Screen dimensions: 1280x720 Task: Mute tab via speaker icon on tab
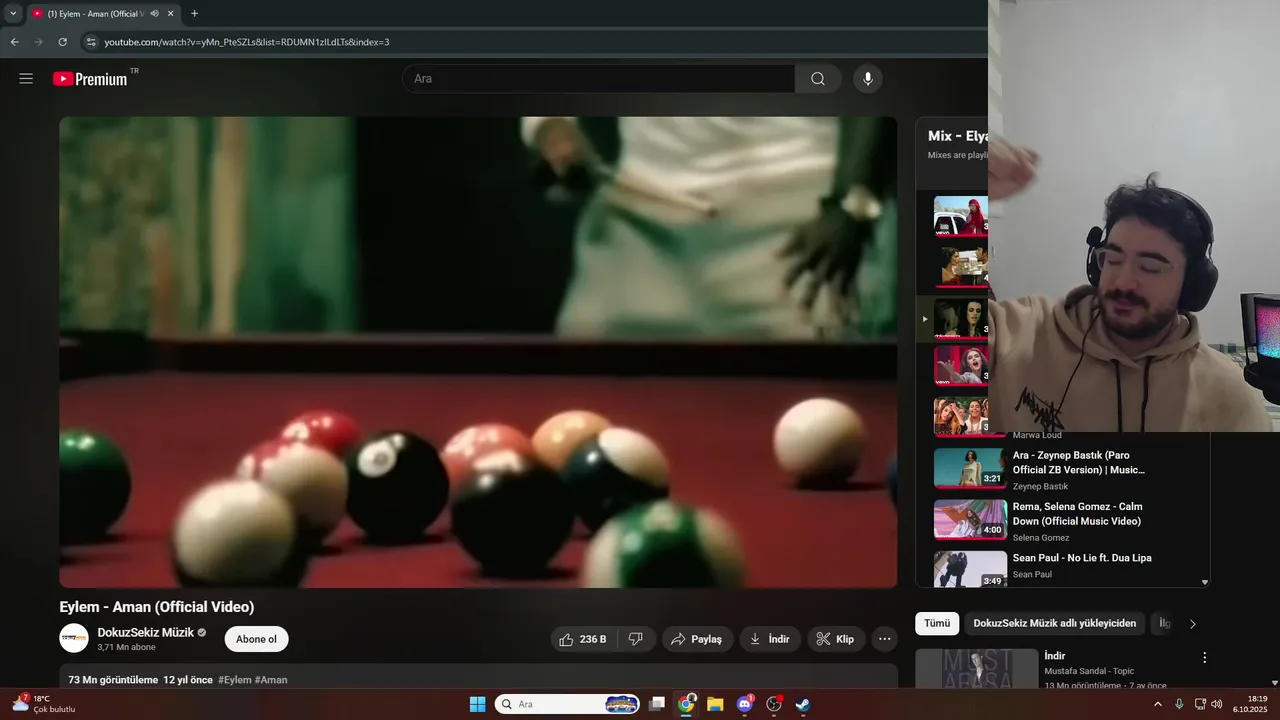click(154, 14)
